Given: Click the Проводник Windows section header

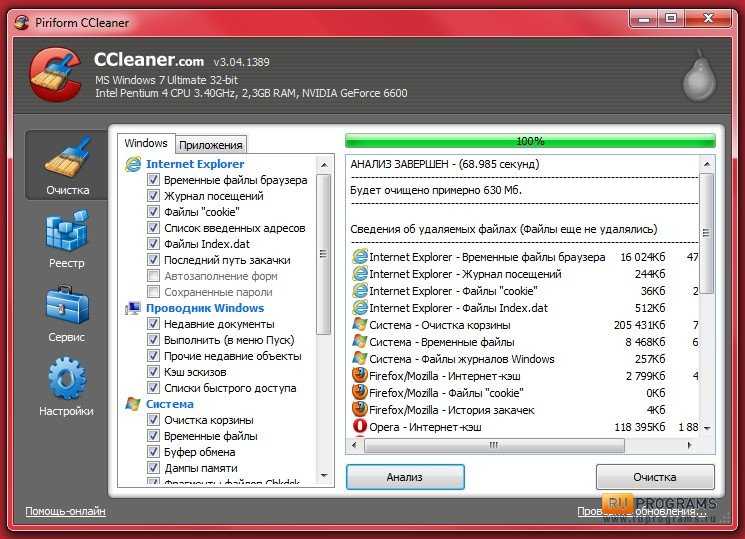Looking at the screenshot, I should [x=205, y=308].
